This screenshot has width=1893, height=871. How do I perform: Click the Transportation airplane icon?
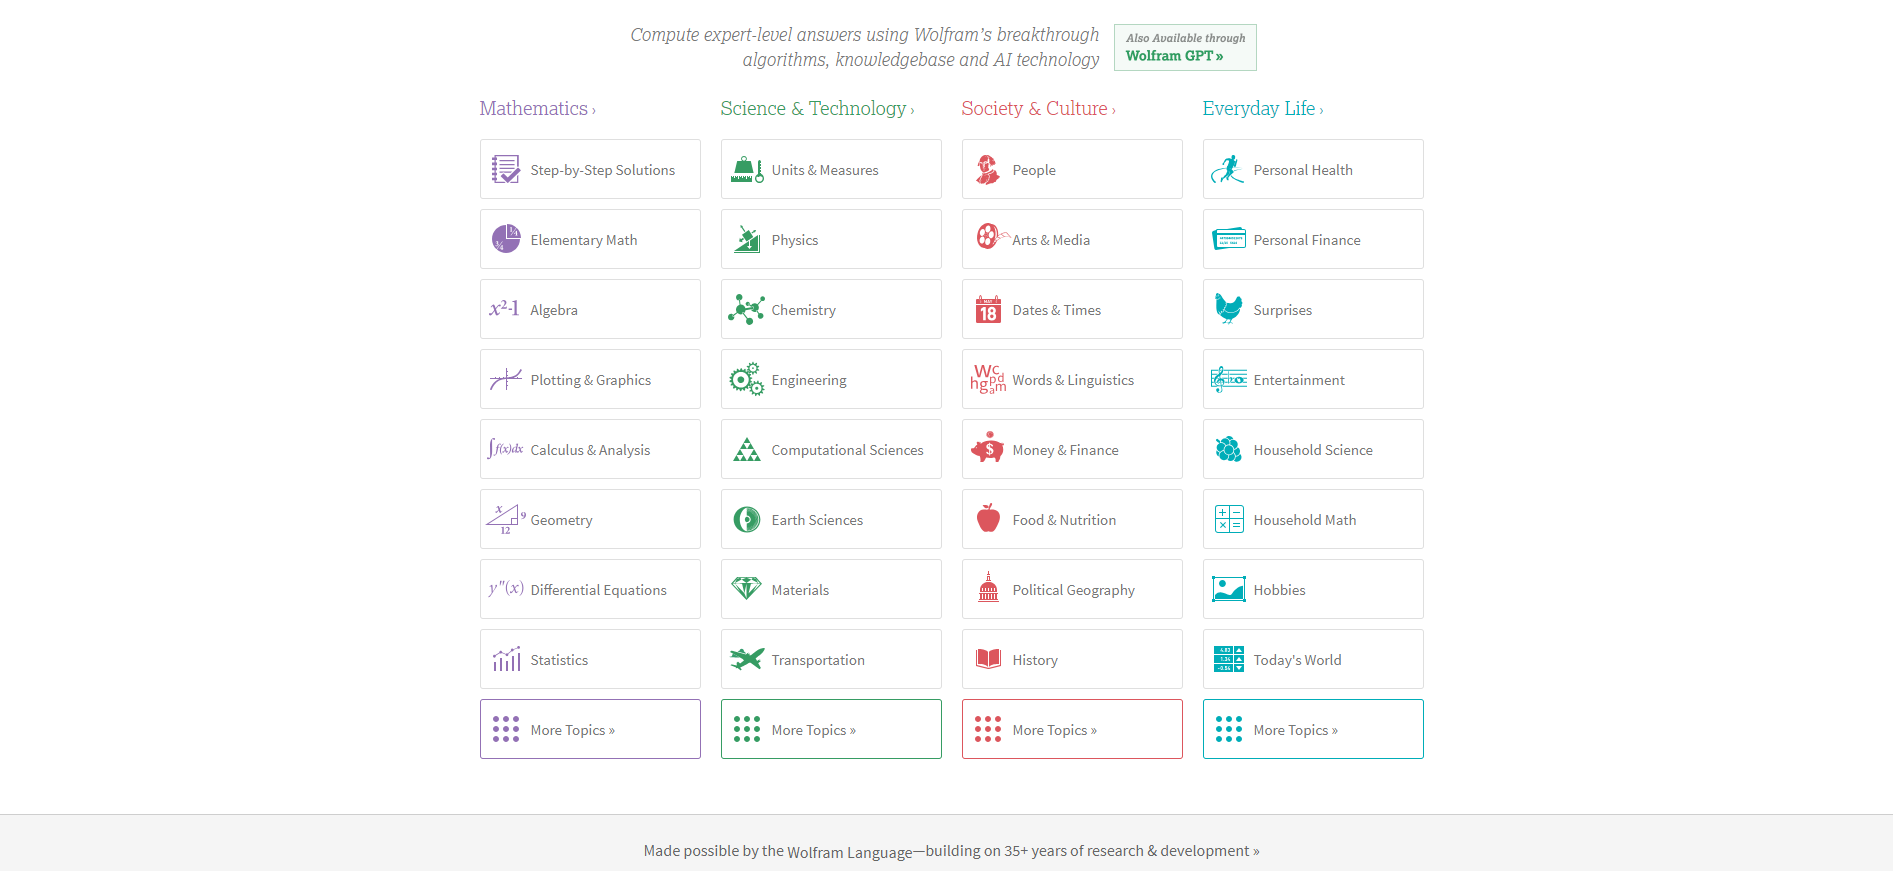click(x=746, y=659)
